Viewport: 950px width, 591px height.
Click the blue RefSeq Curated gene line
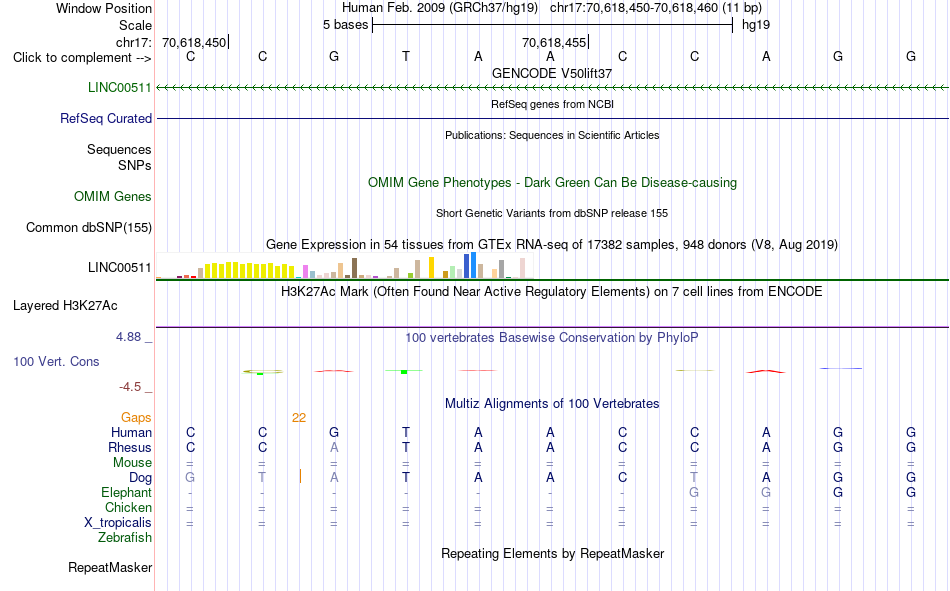(x=552, y=118)
